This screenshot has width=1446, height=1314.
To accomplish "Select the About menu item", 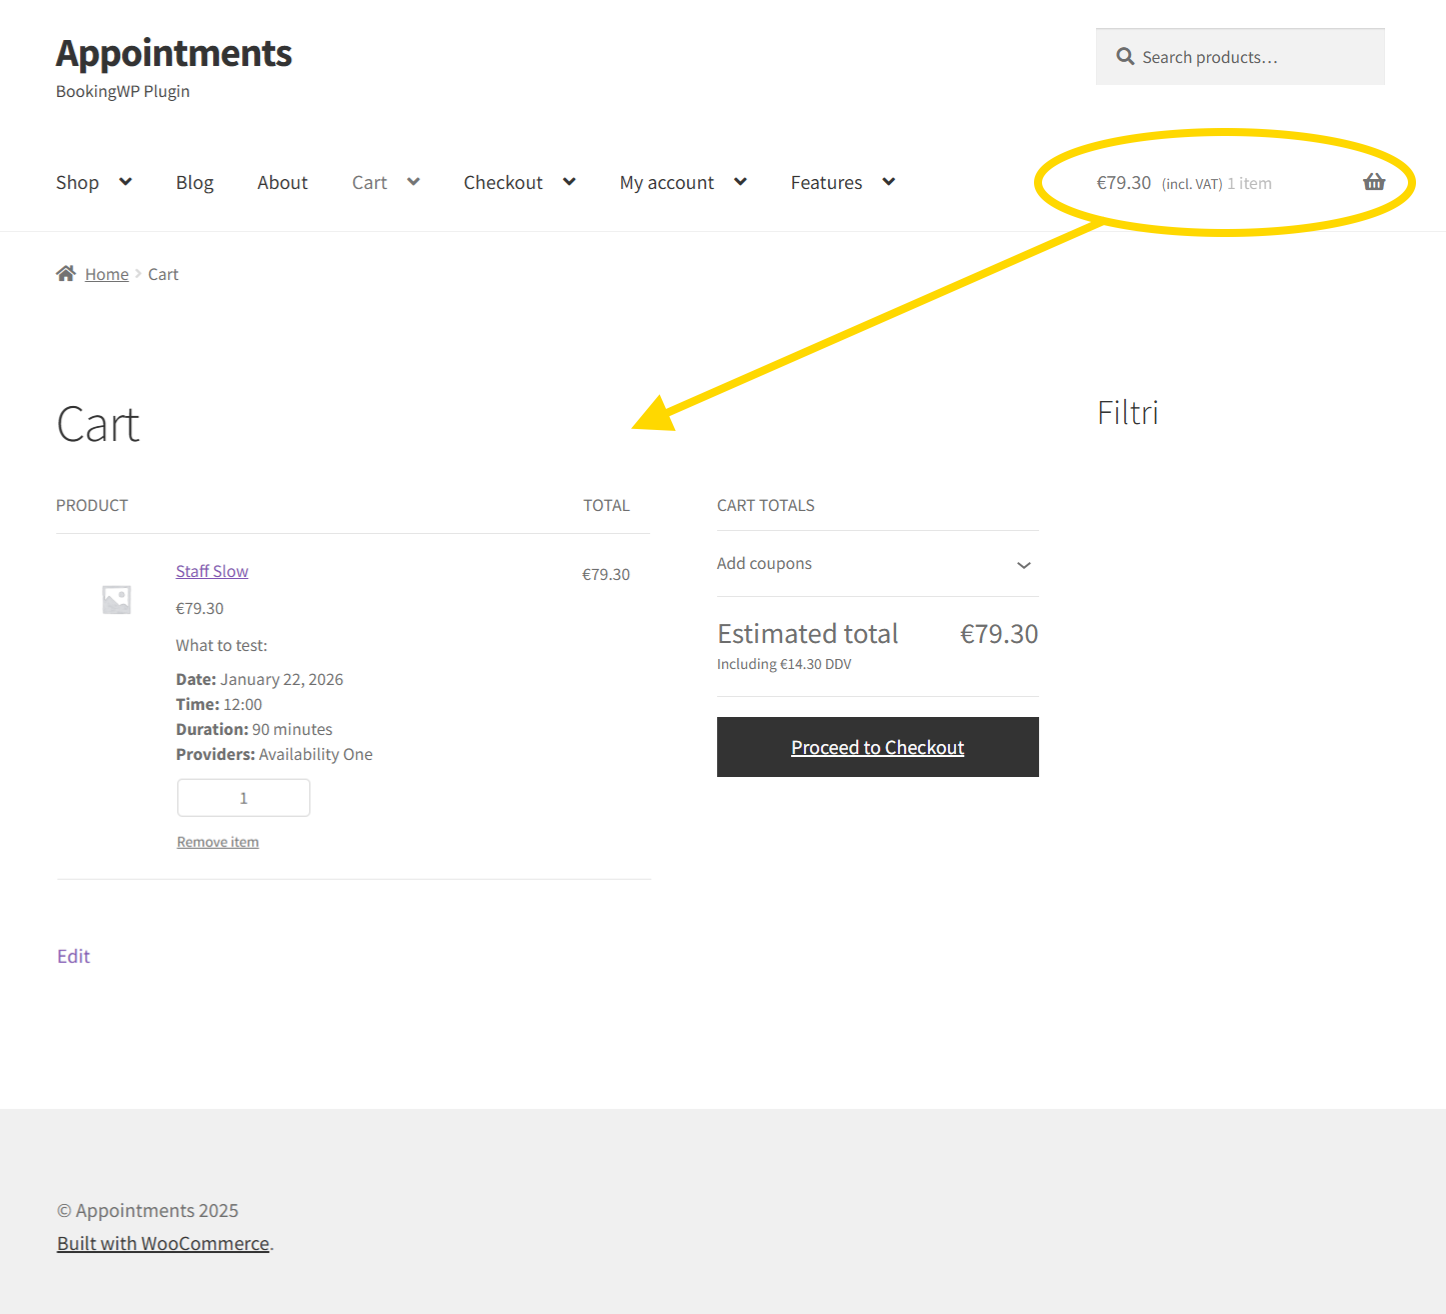I will (282, 182).
